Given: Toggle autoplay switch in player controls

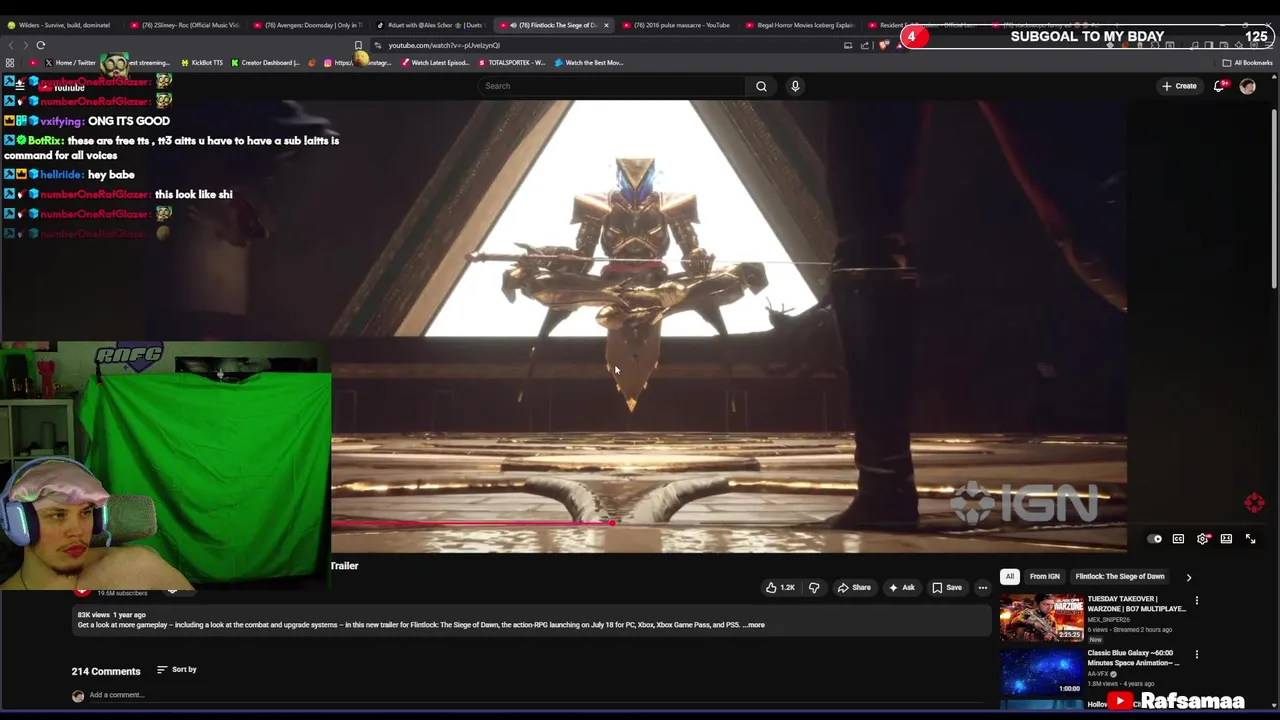Looking at the screenshot, I should [1155, 539].
